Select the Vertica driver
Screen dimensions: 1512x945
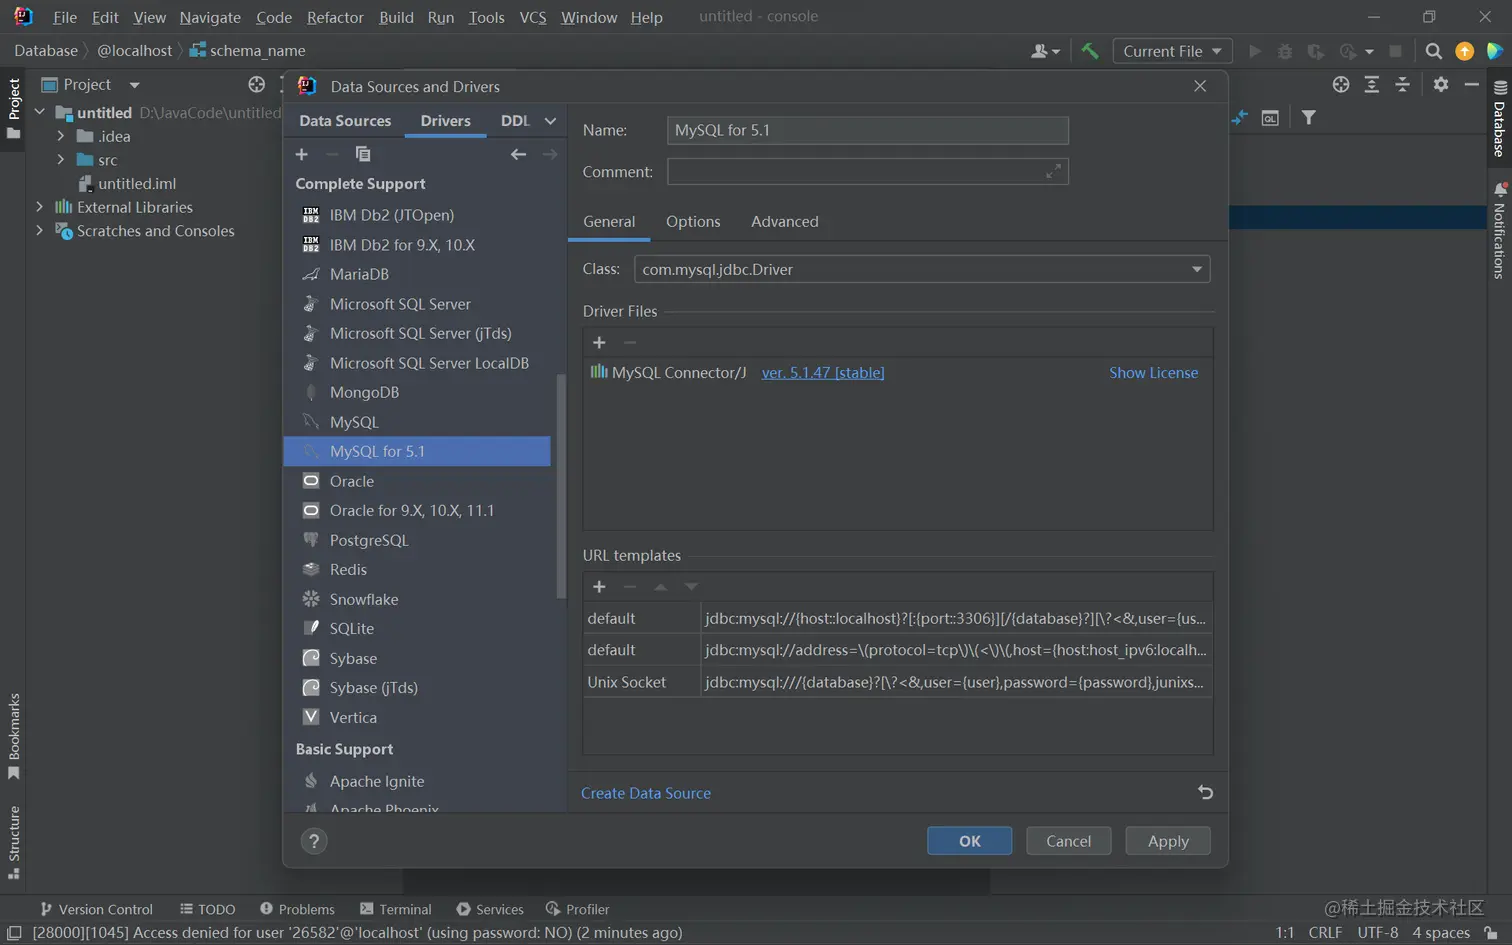pyautogui.click(x=417, y=717)
